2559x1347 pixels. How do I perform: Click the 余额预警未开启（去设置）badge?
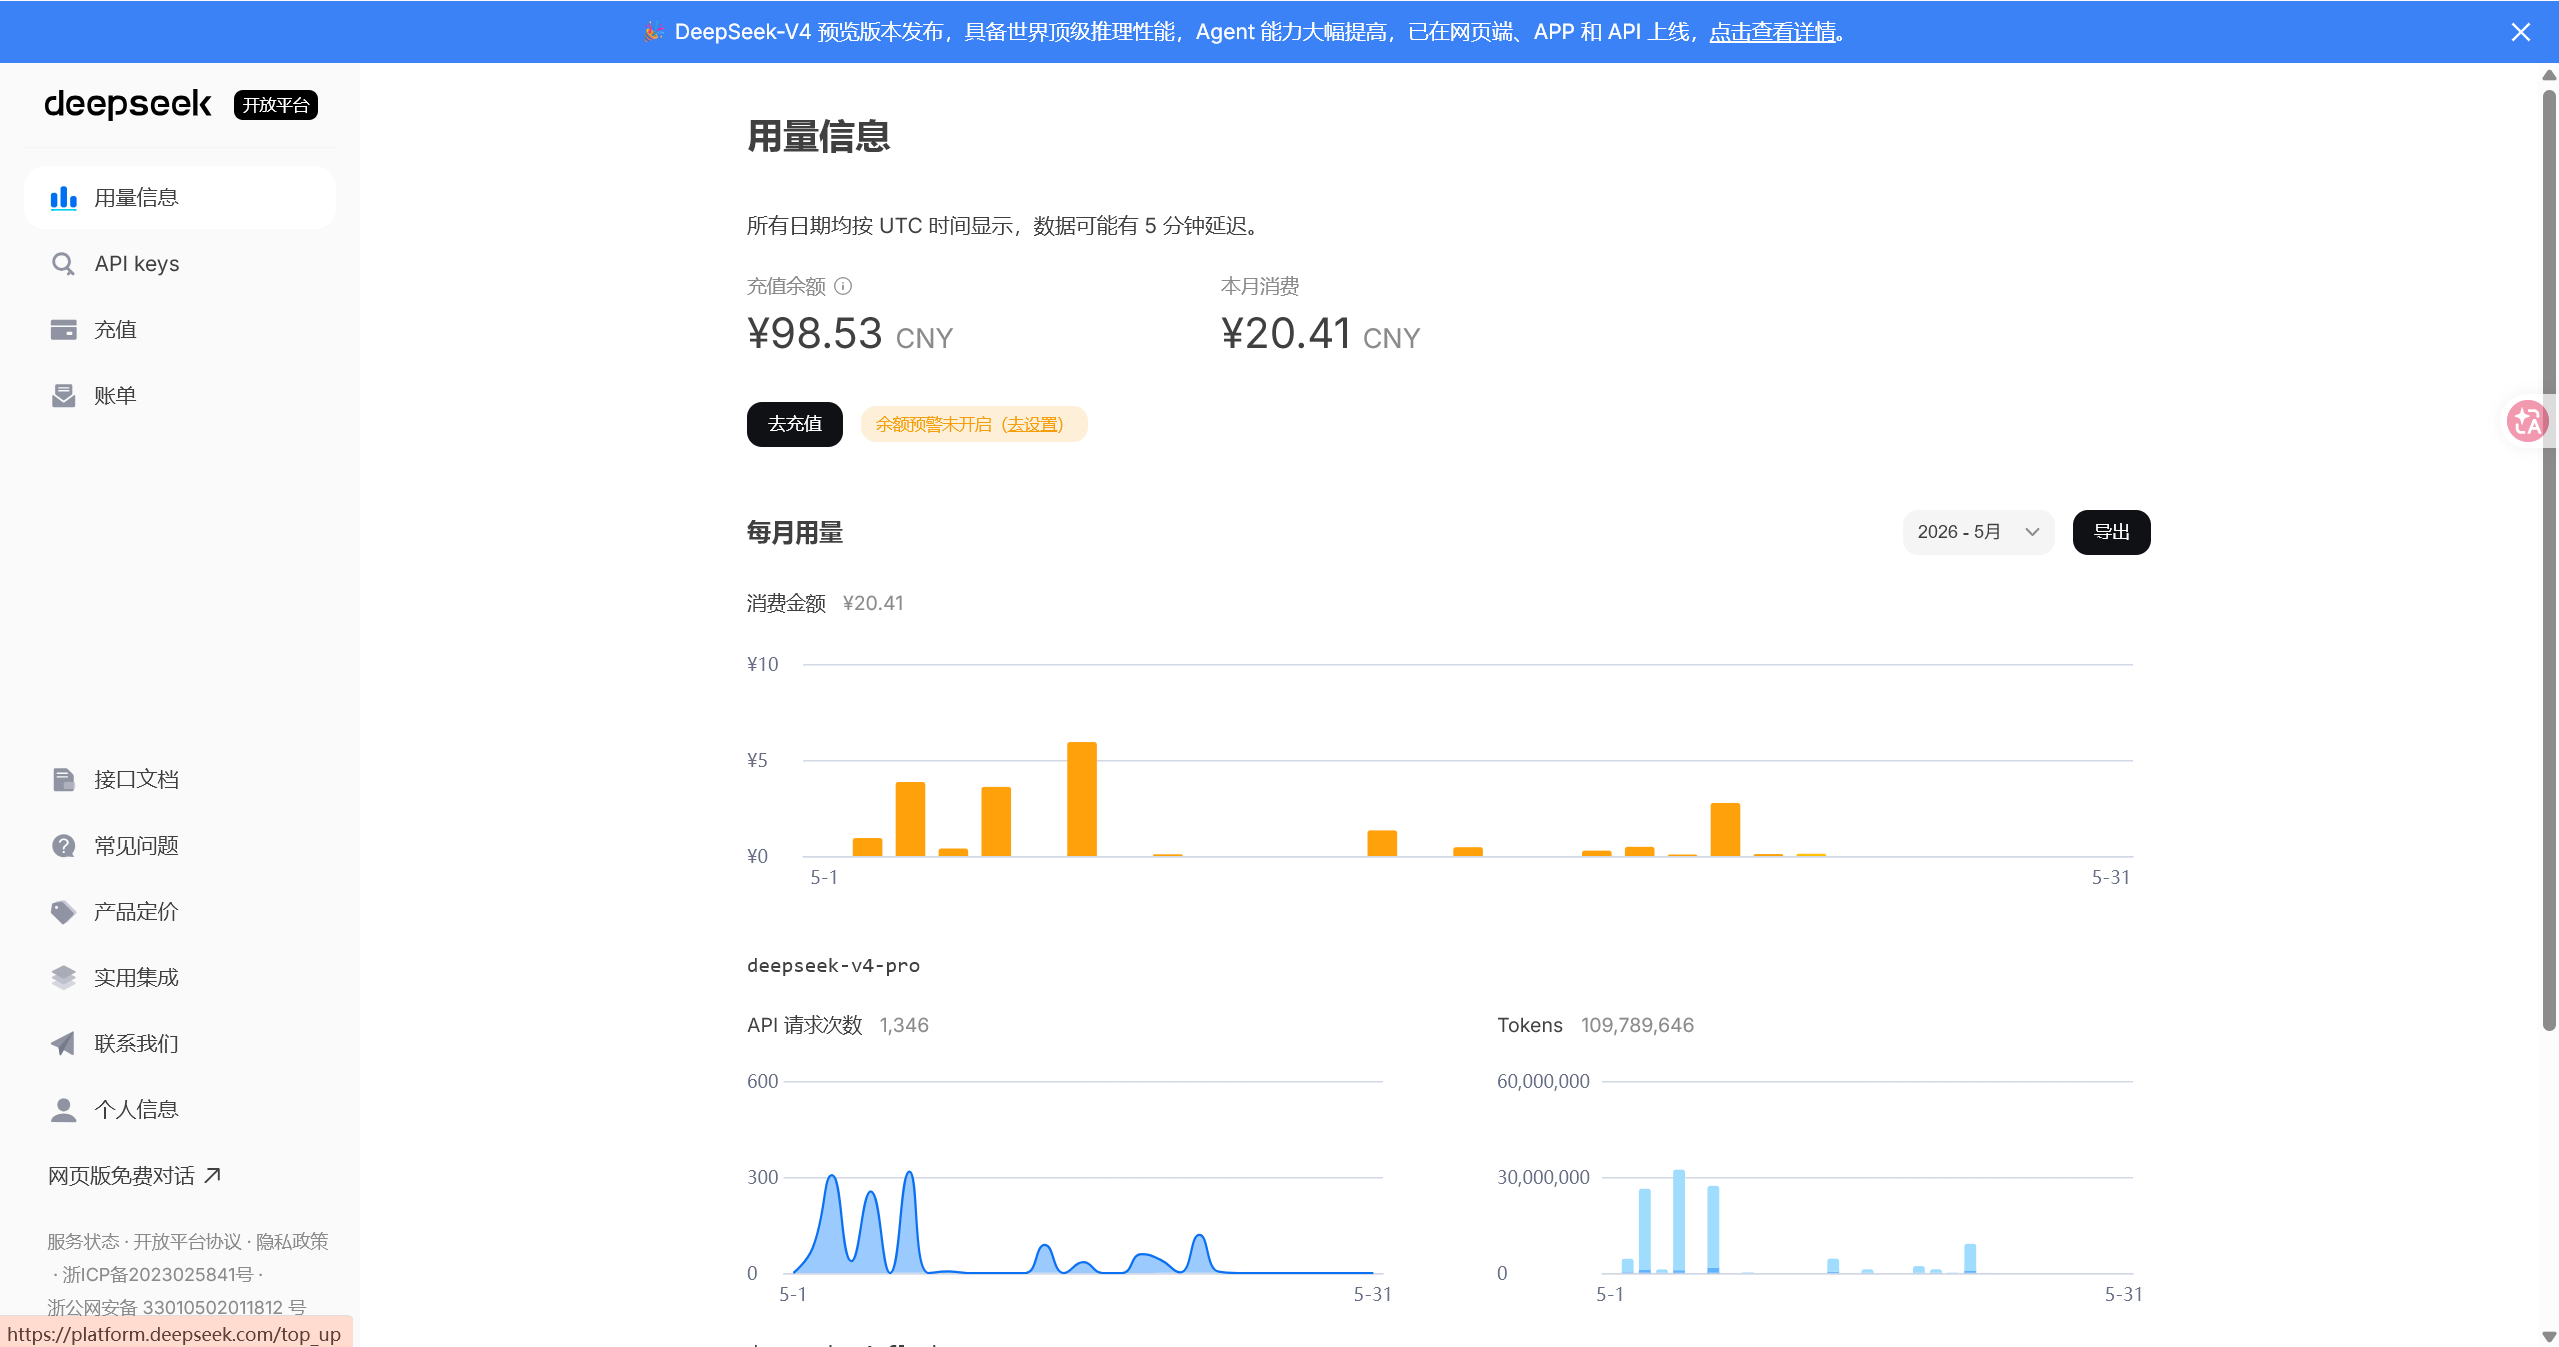(x=973, y=424)
